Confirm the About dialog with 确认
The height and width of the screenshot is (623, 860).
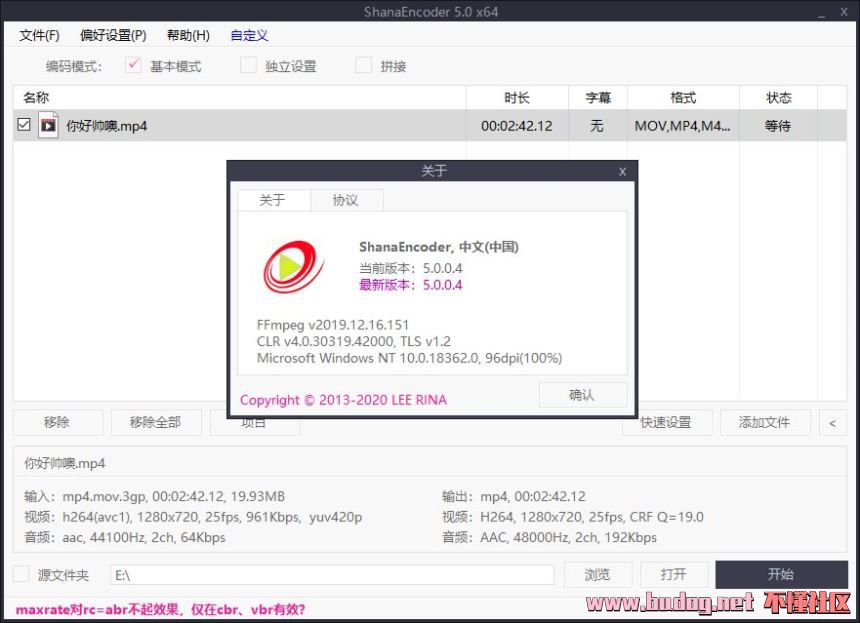click(x=582, y=395)
